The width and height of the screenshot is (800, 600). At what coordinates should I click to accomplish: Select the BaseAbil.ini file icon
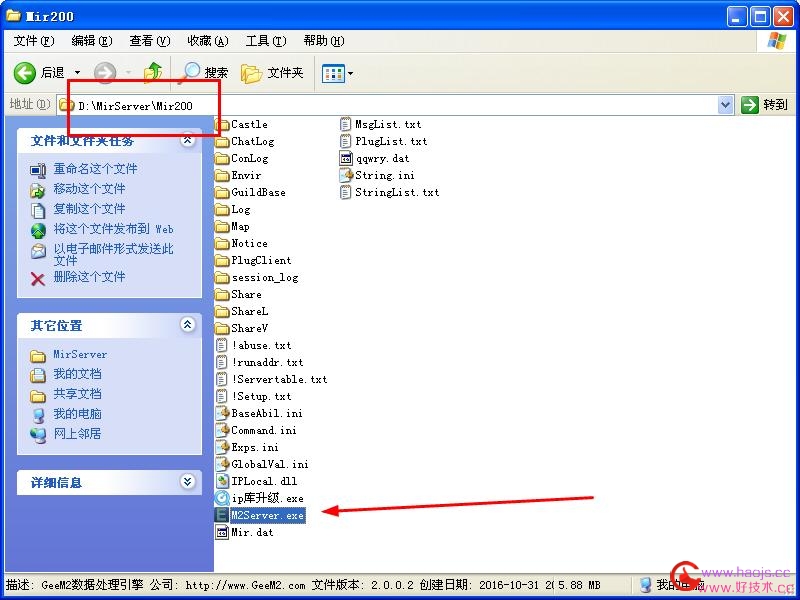pos(222,413)
